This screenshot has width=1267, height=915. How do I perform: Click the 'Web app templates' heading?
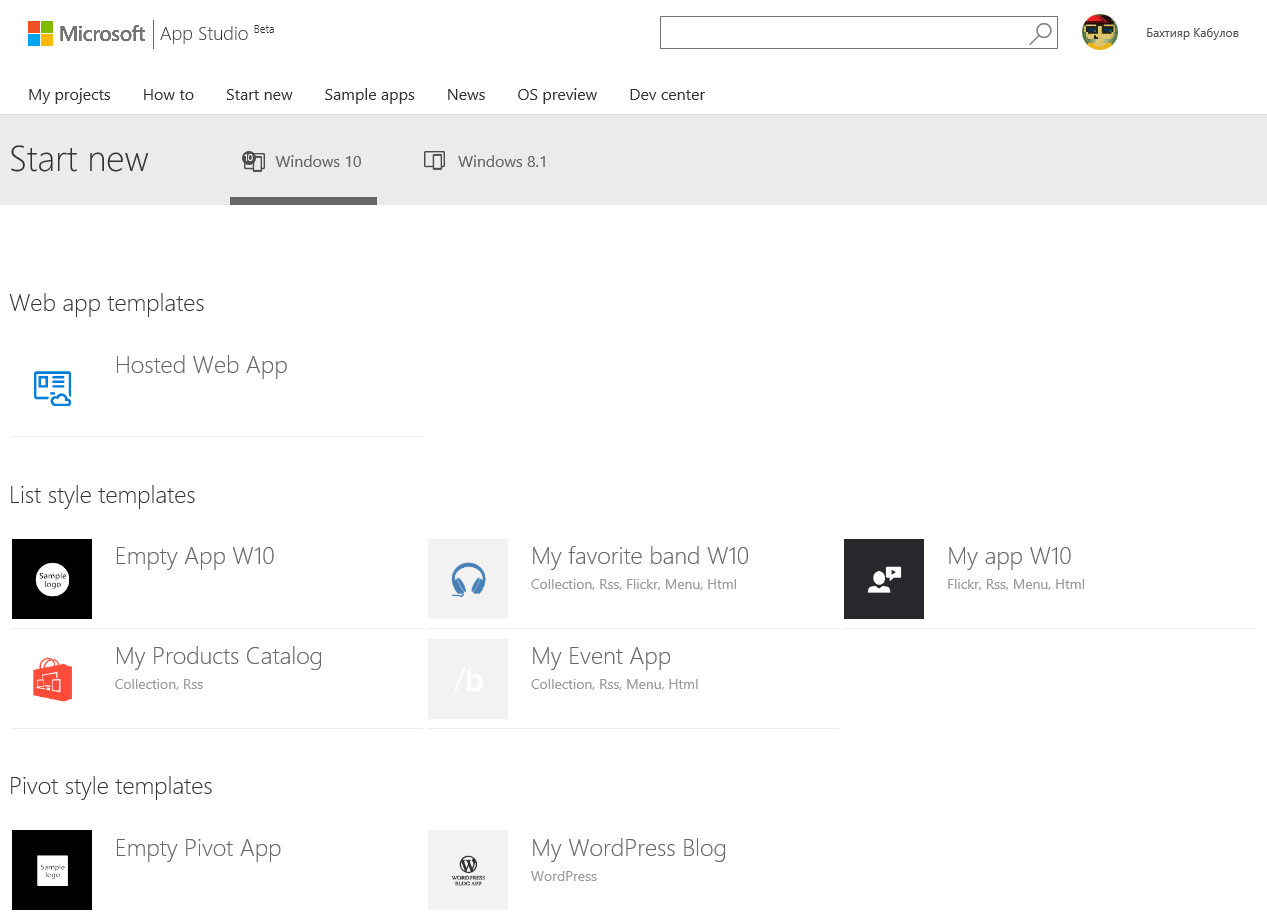click(107, 303)
